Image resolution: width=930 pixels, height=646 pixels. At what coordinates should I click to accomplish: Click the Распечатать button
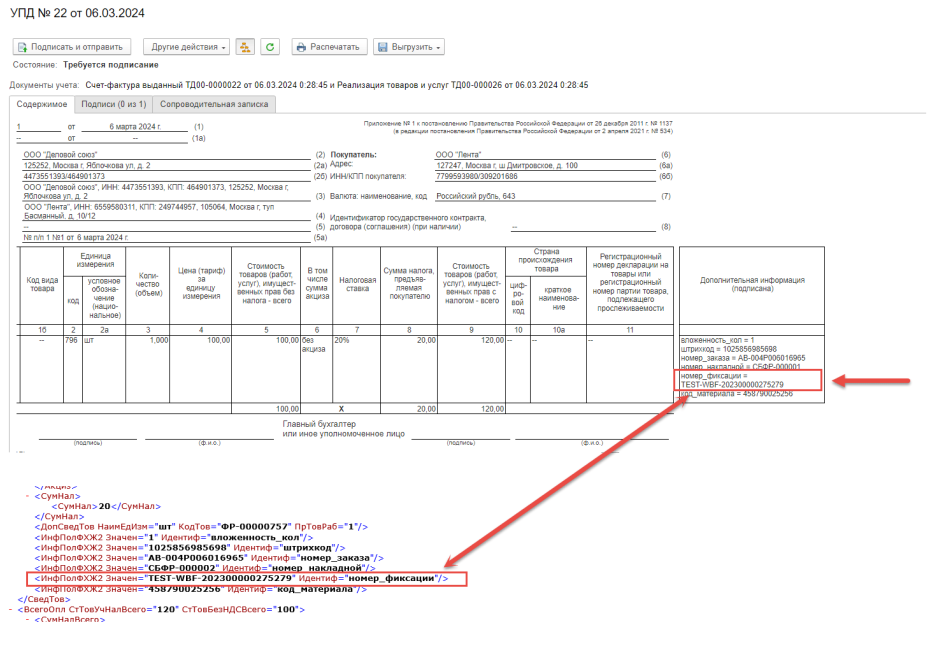(x=329, y=47)
